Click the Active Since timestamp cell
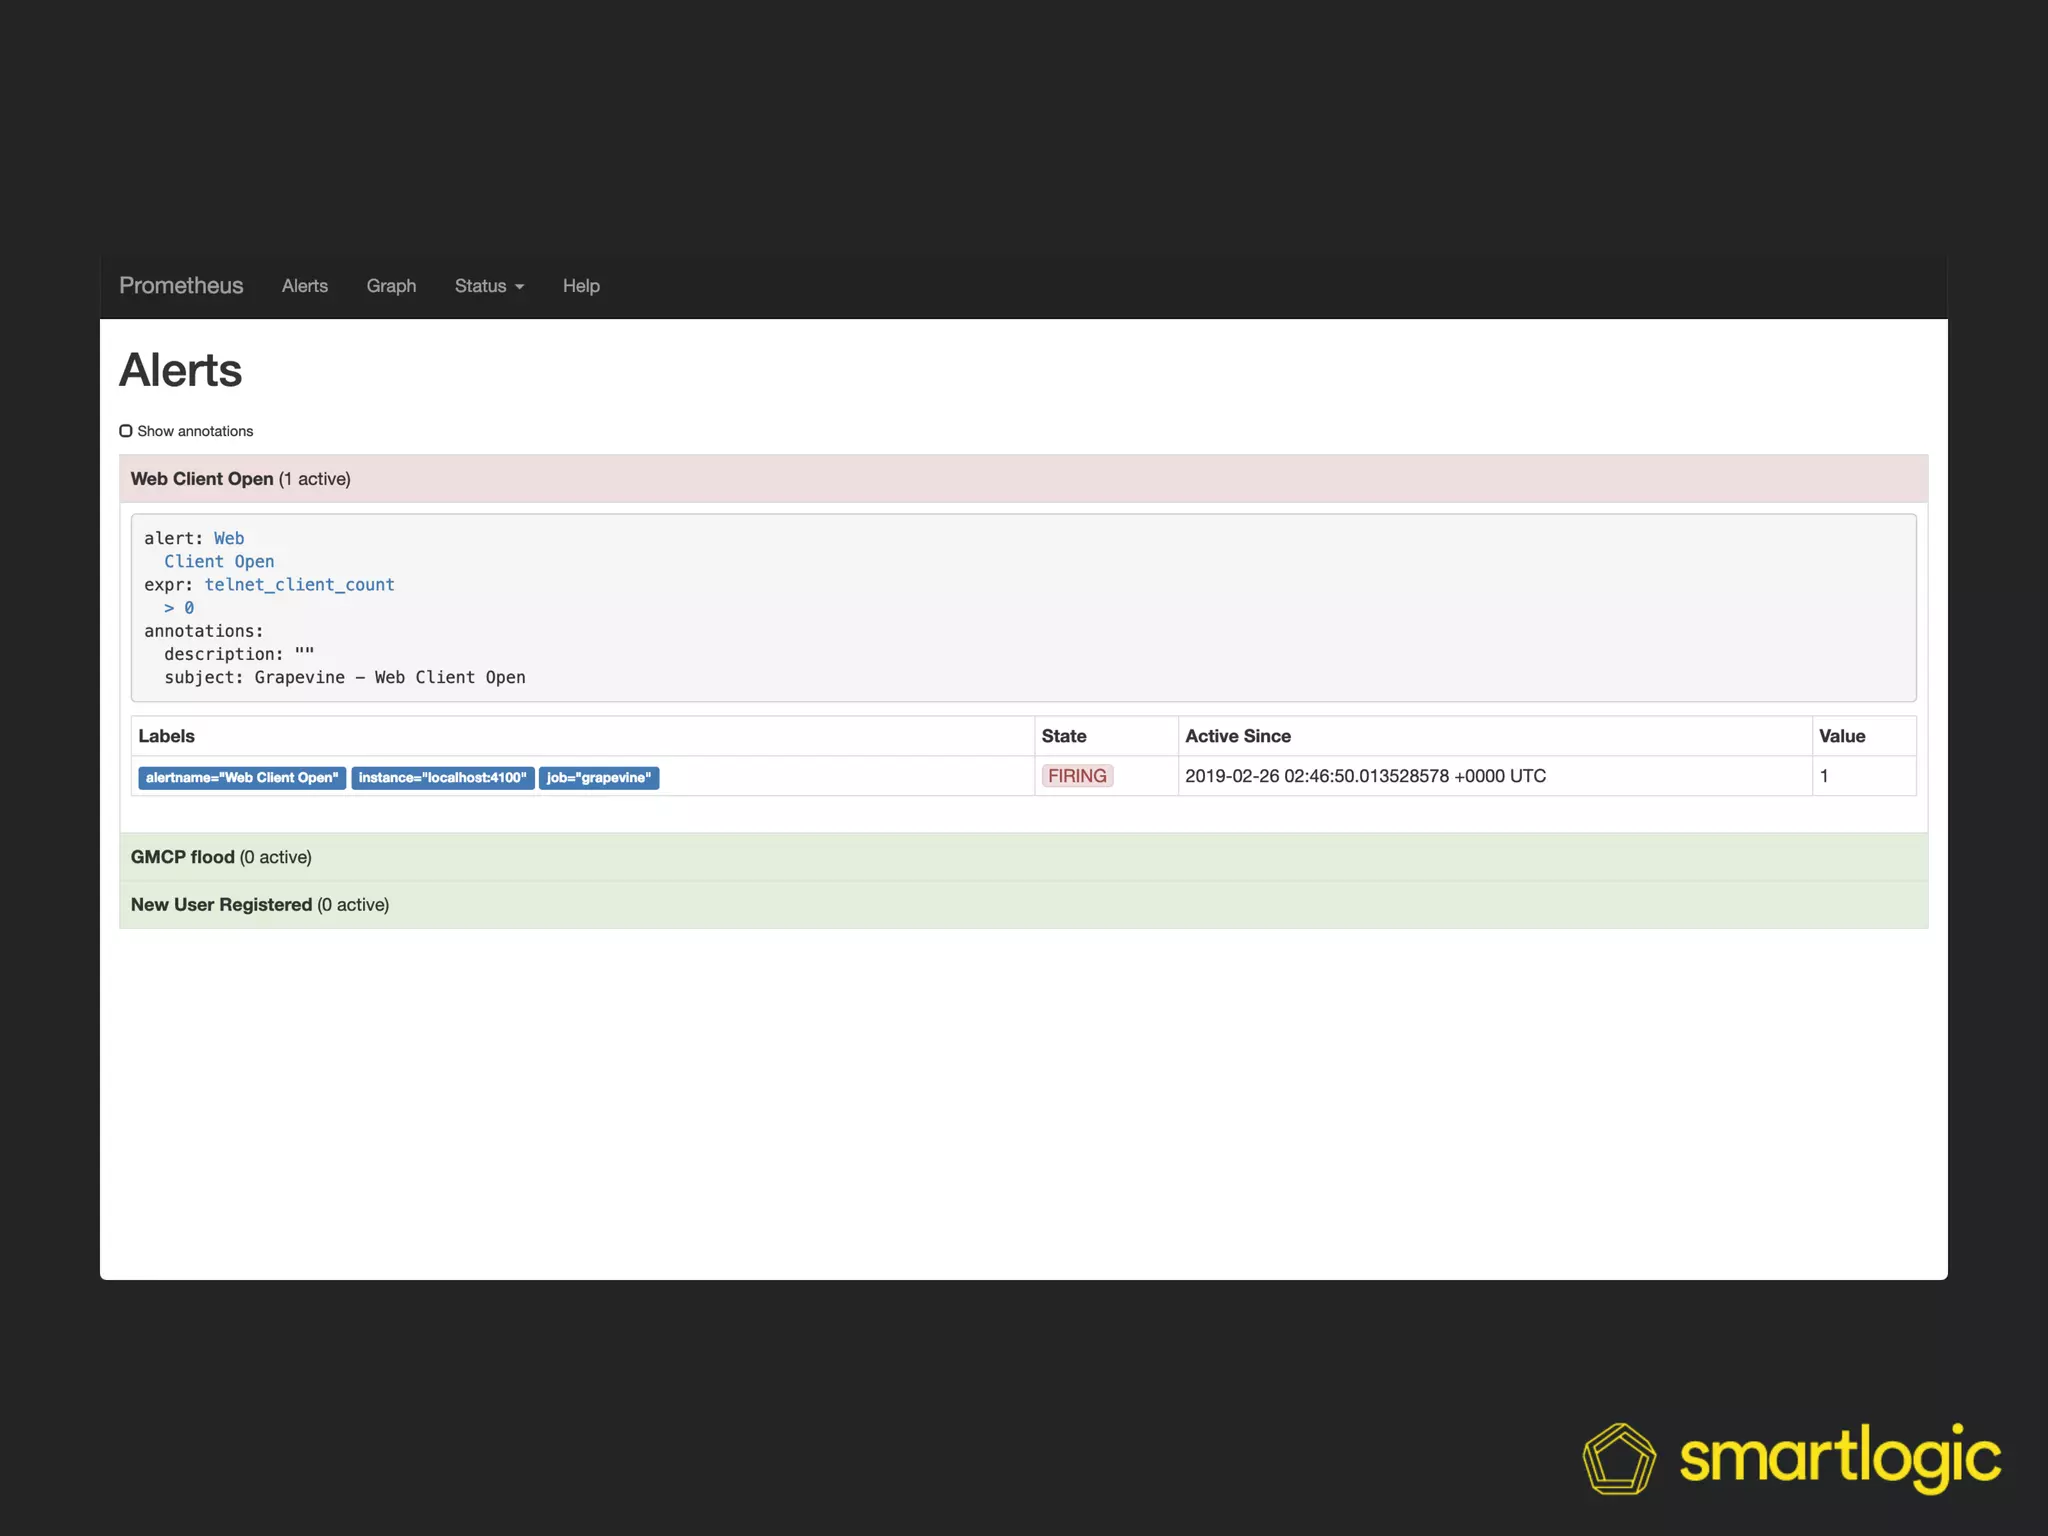Screen dimensions: 2048x1536 [1365, 776]
